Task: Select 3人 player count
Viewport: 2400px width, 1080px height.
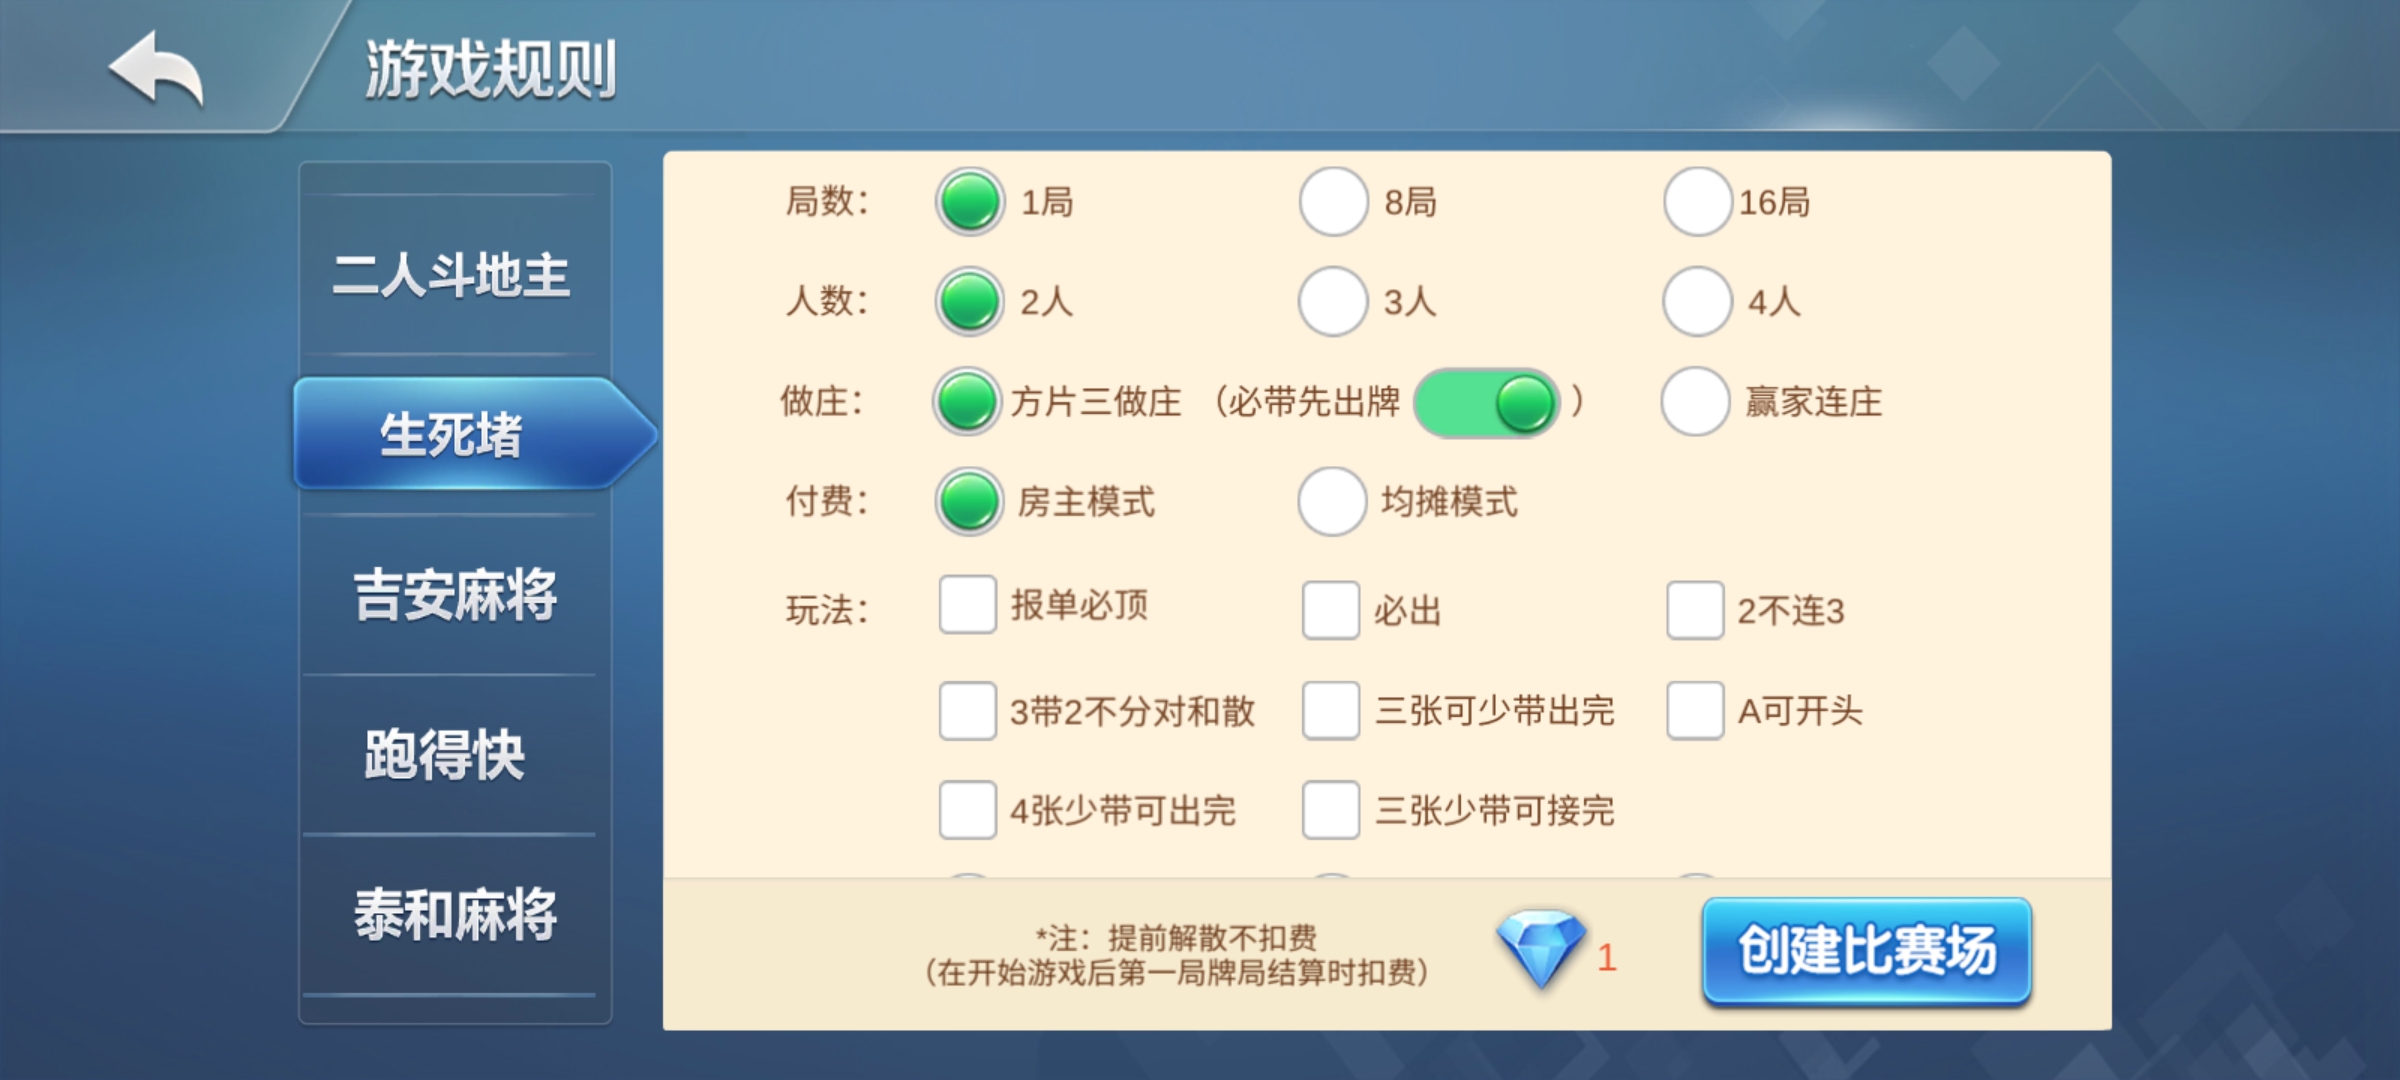Action: 1333,301
